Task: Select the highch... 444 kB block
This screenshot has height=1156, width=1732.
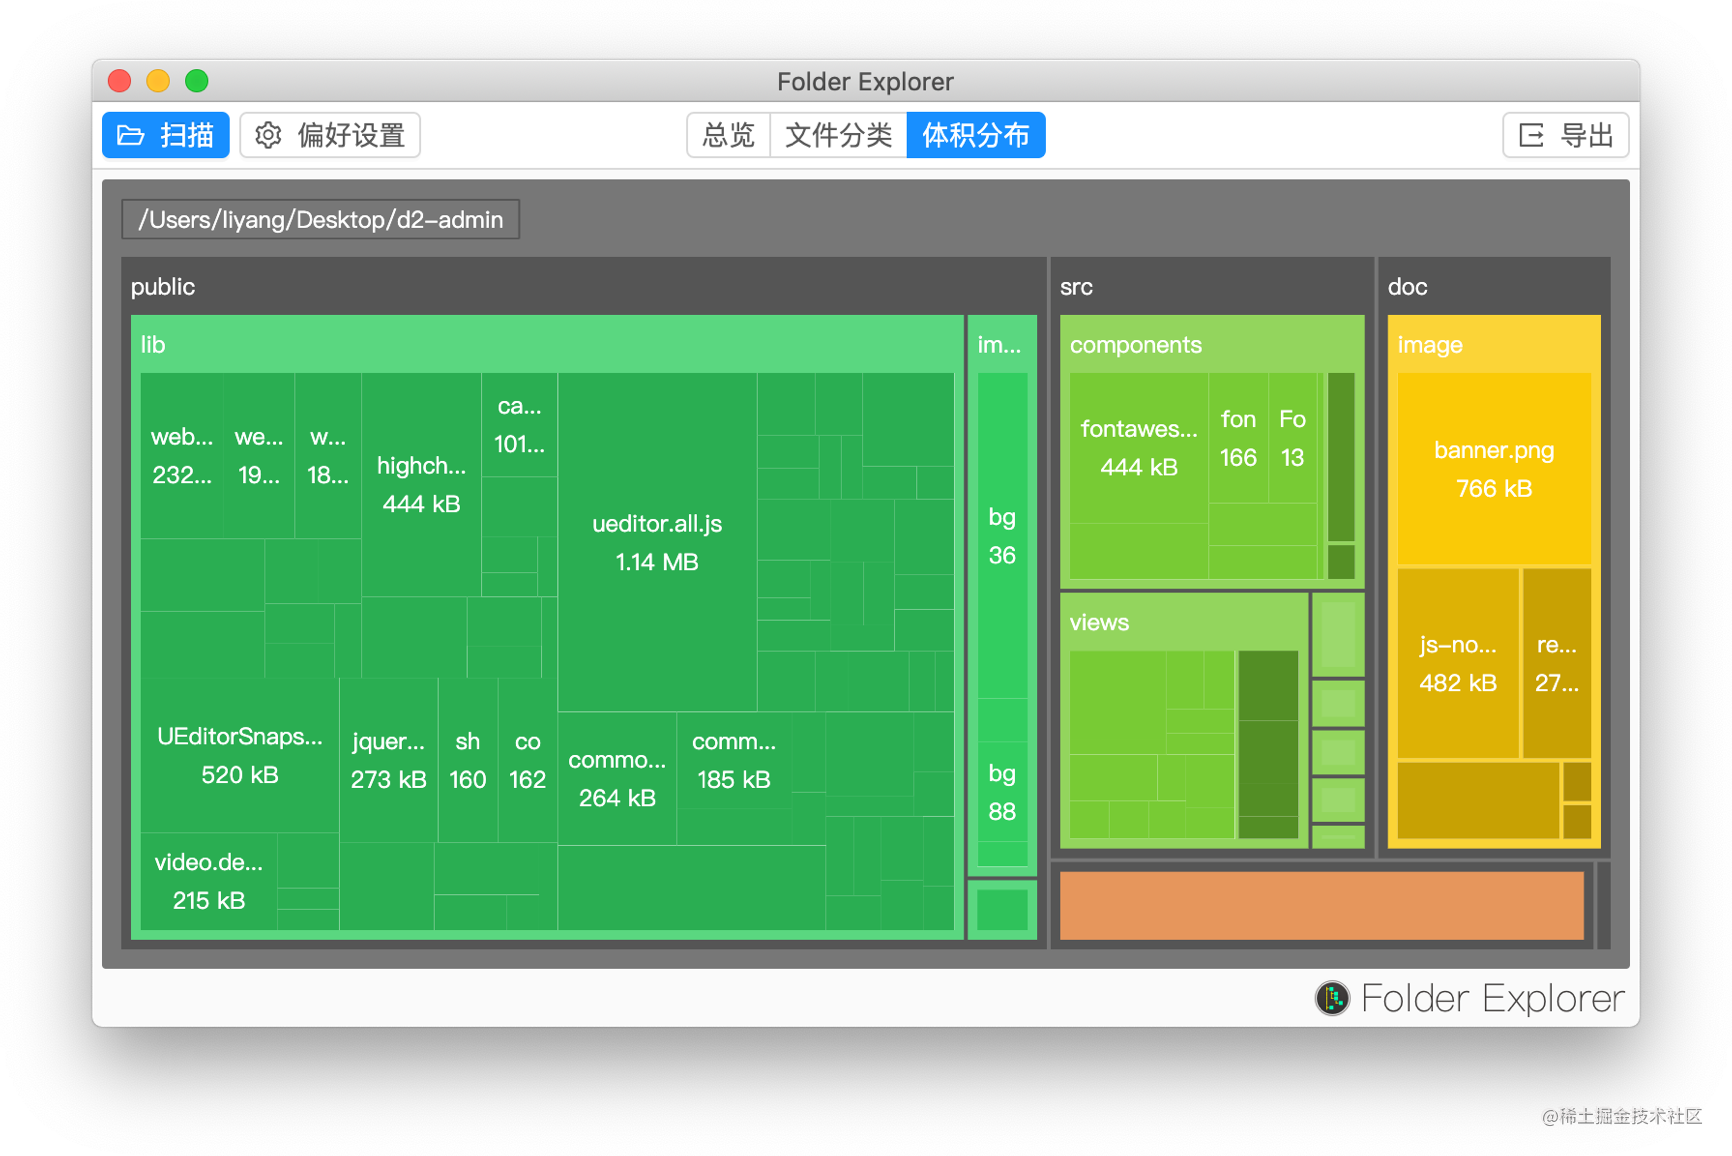Action: coord(421,485)
